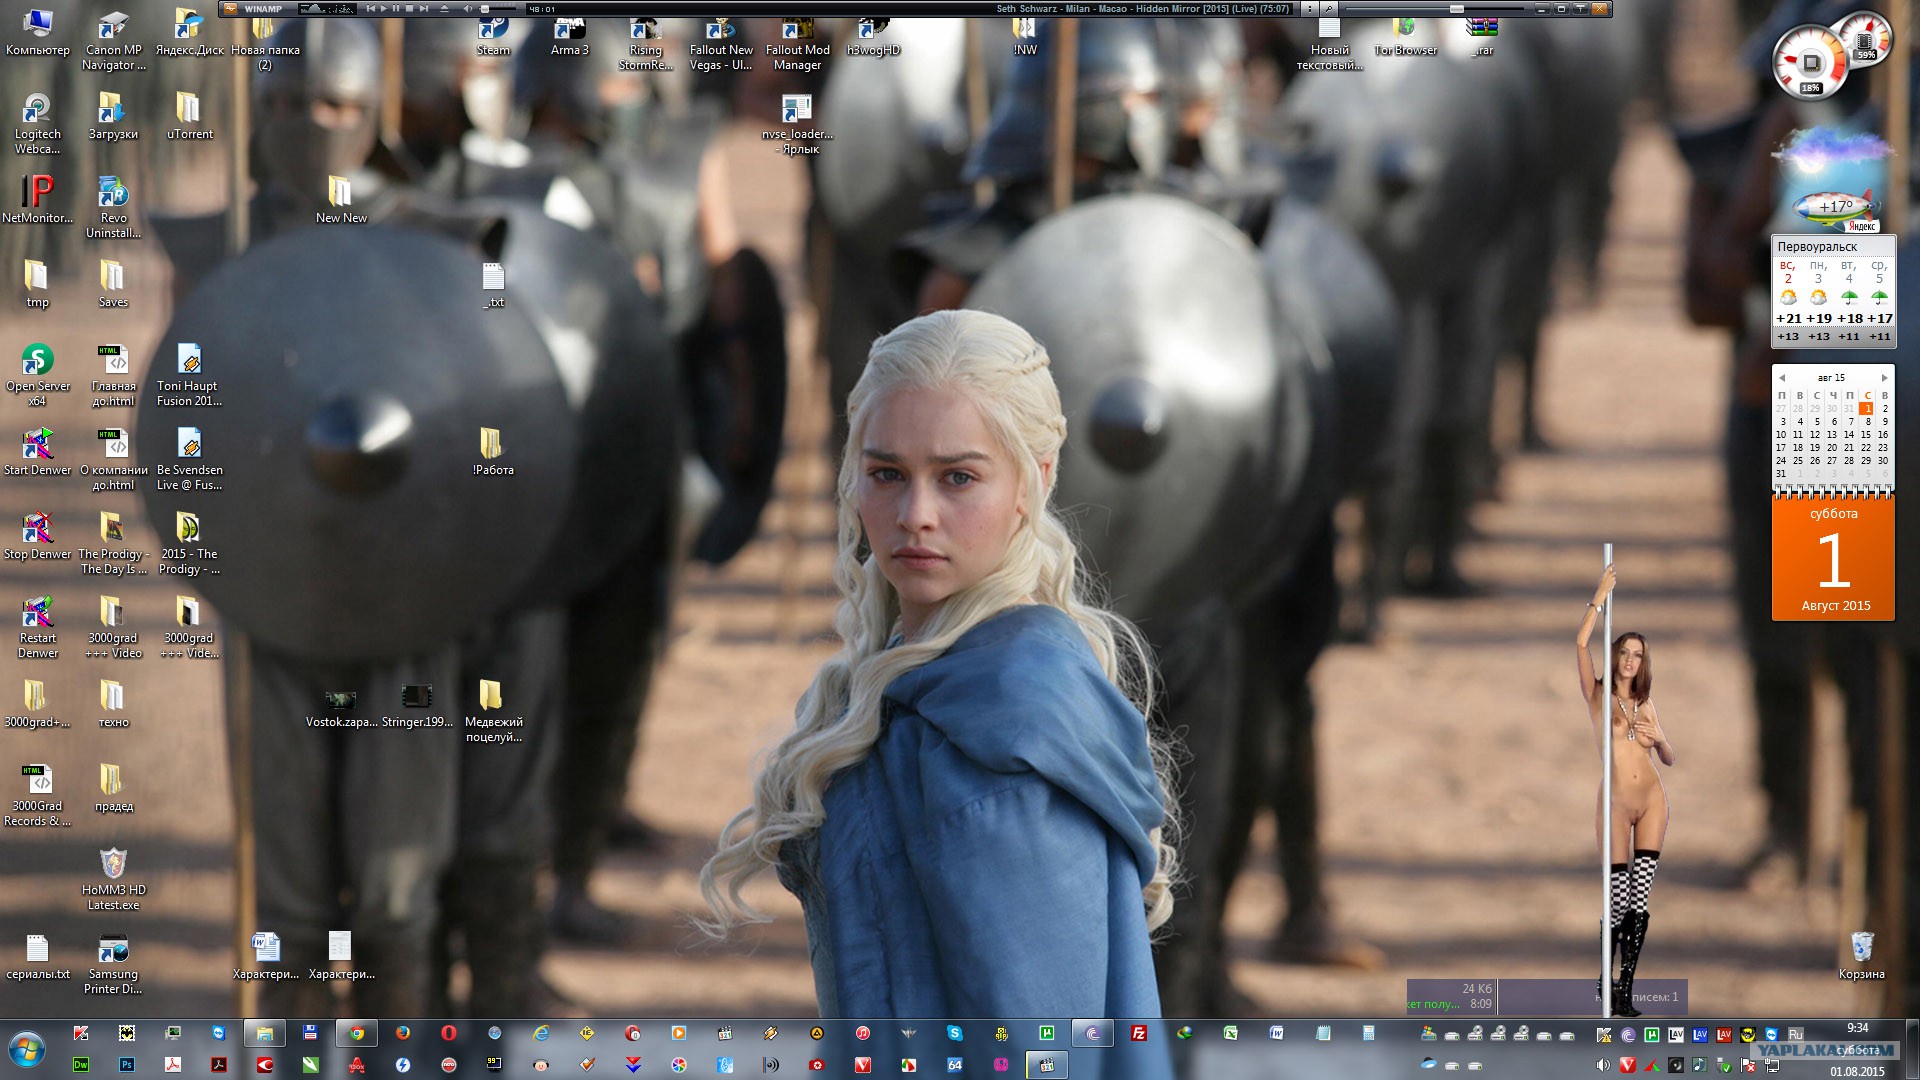1920x1080 pixels.
Task: Open iTunes from the taskbar
Action: coord(863,1033)
